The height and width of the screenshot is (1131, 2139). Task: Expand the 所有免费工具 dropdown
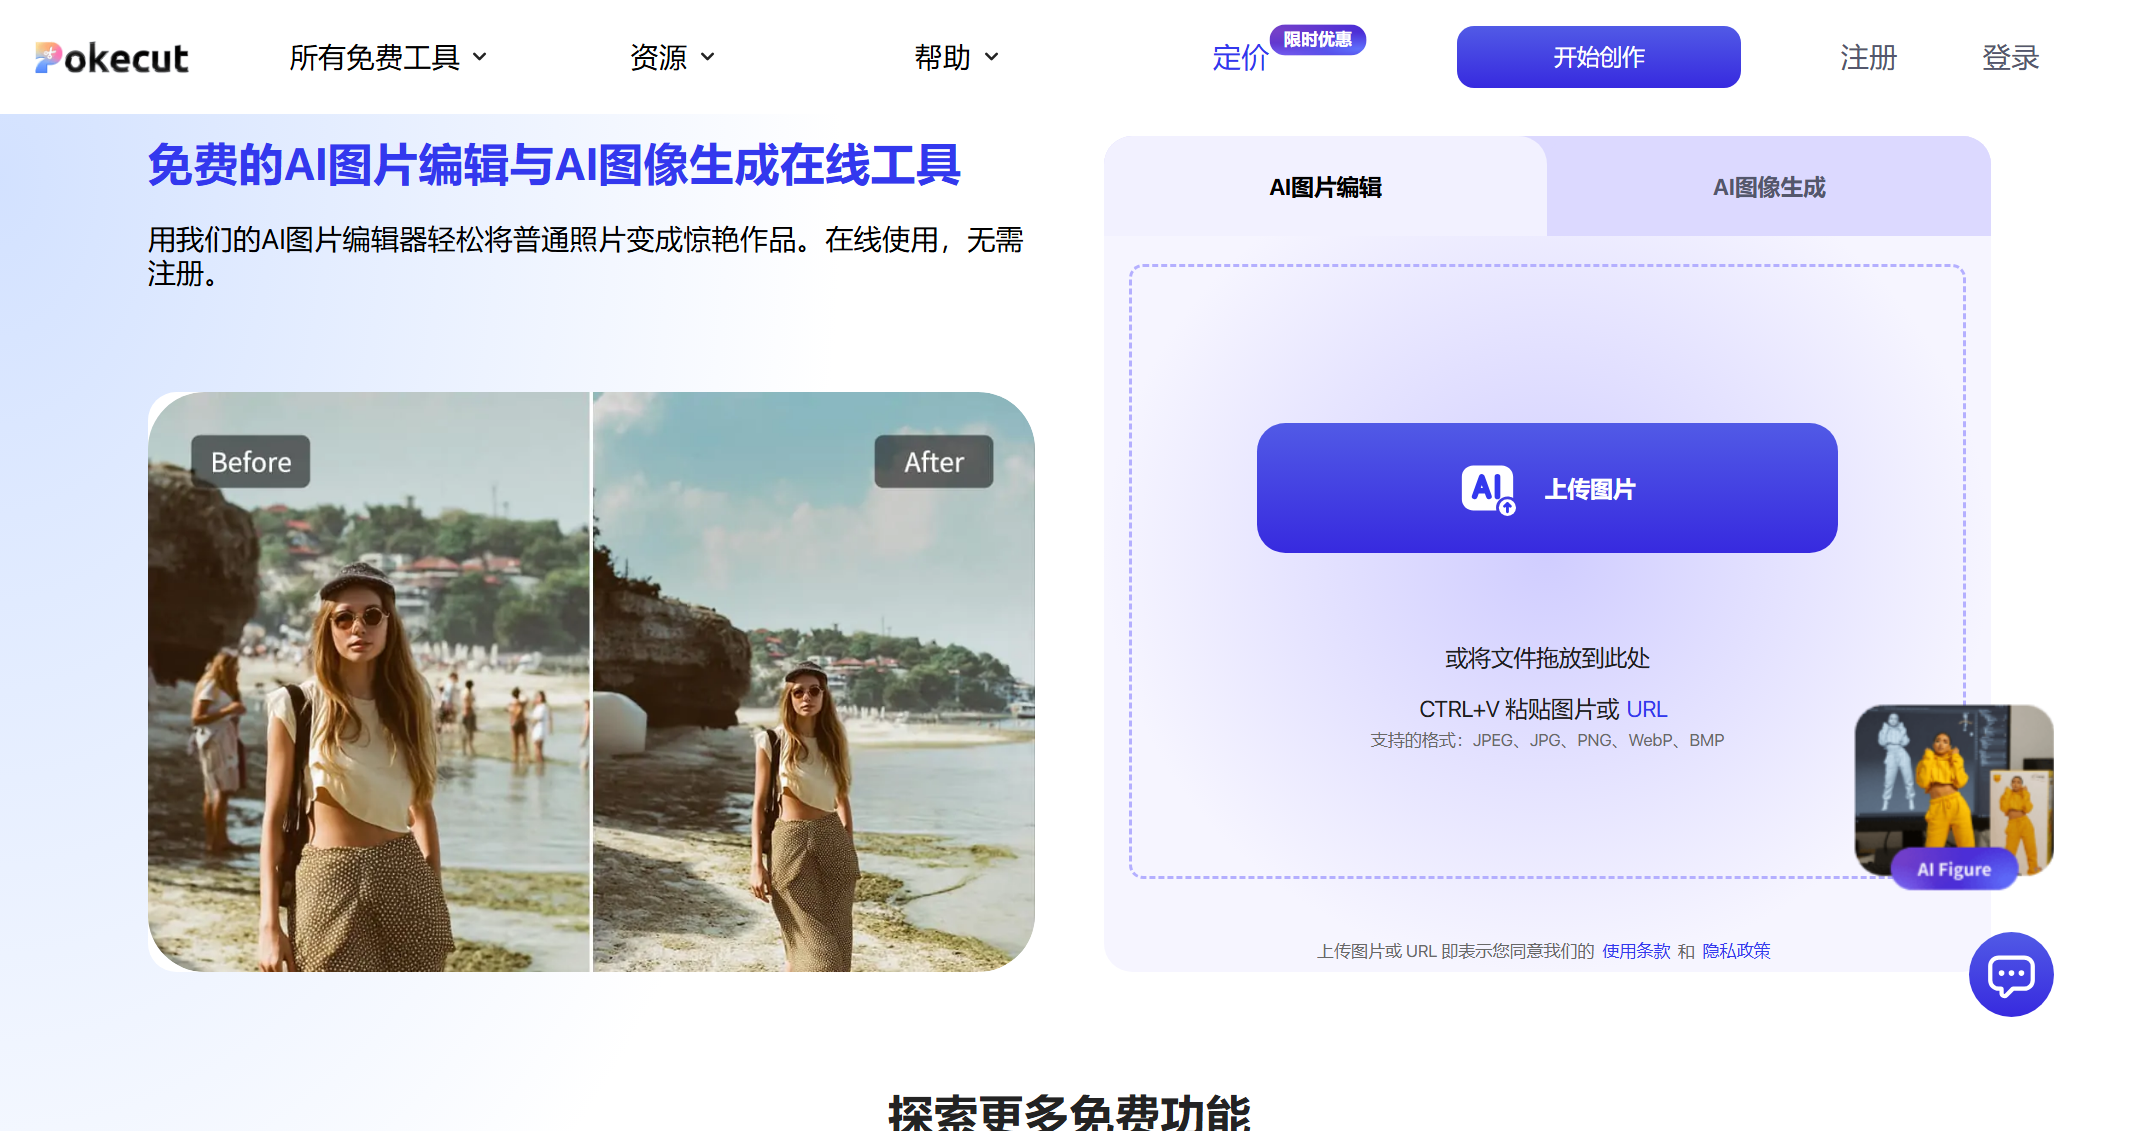(x=388, y=57)
